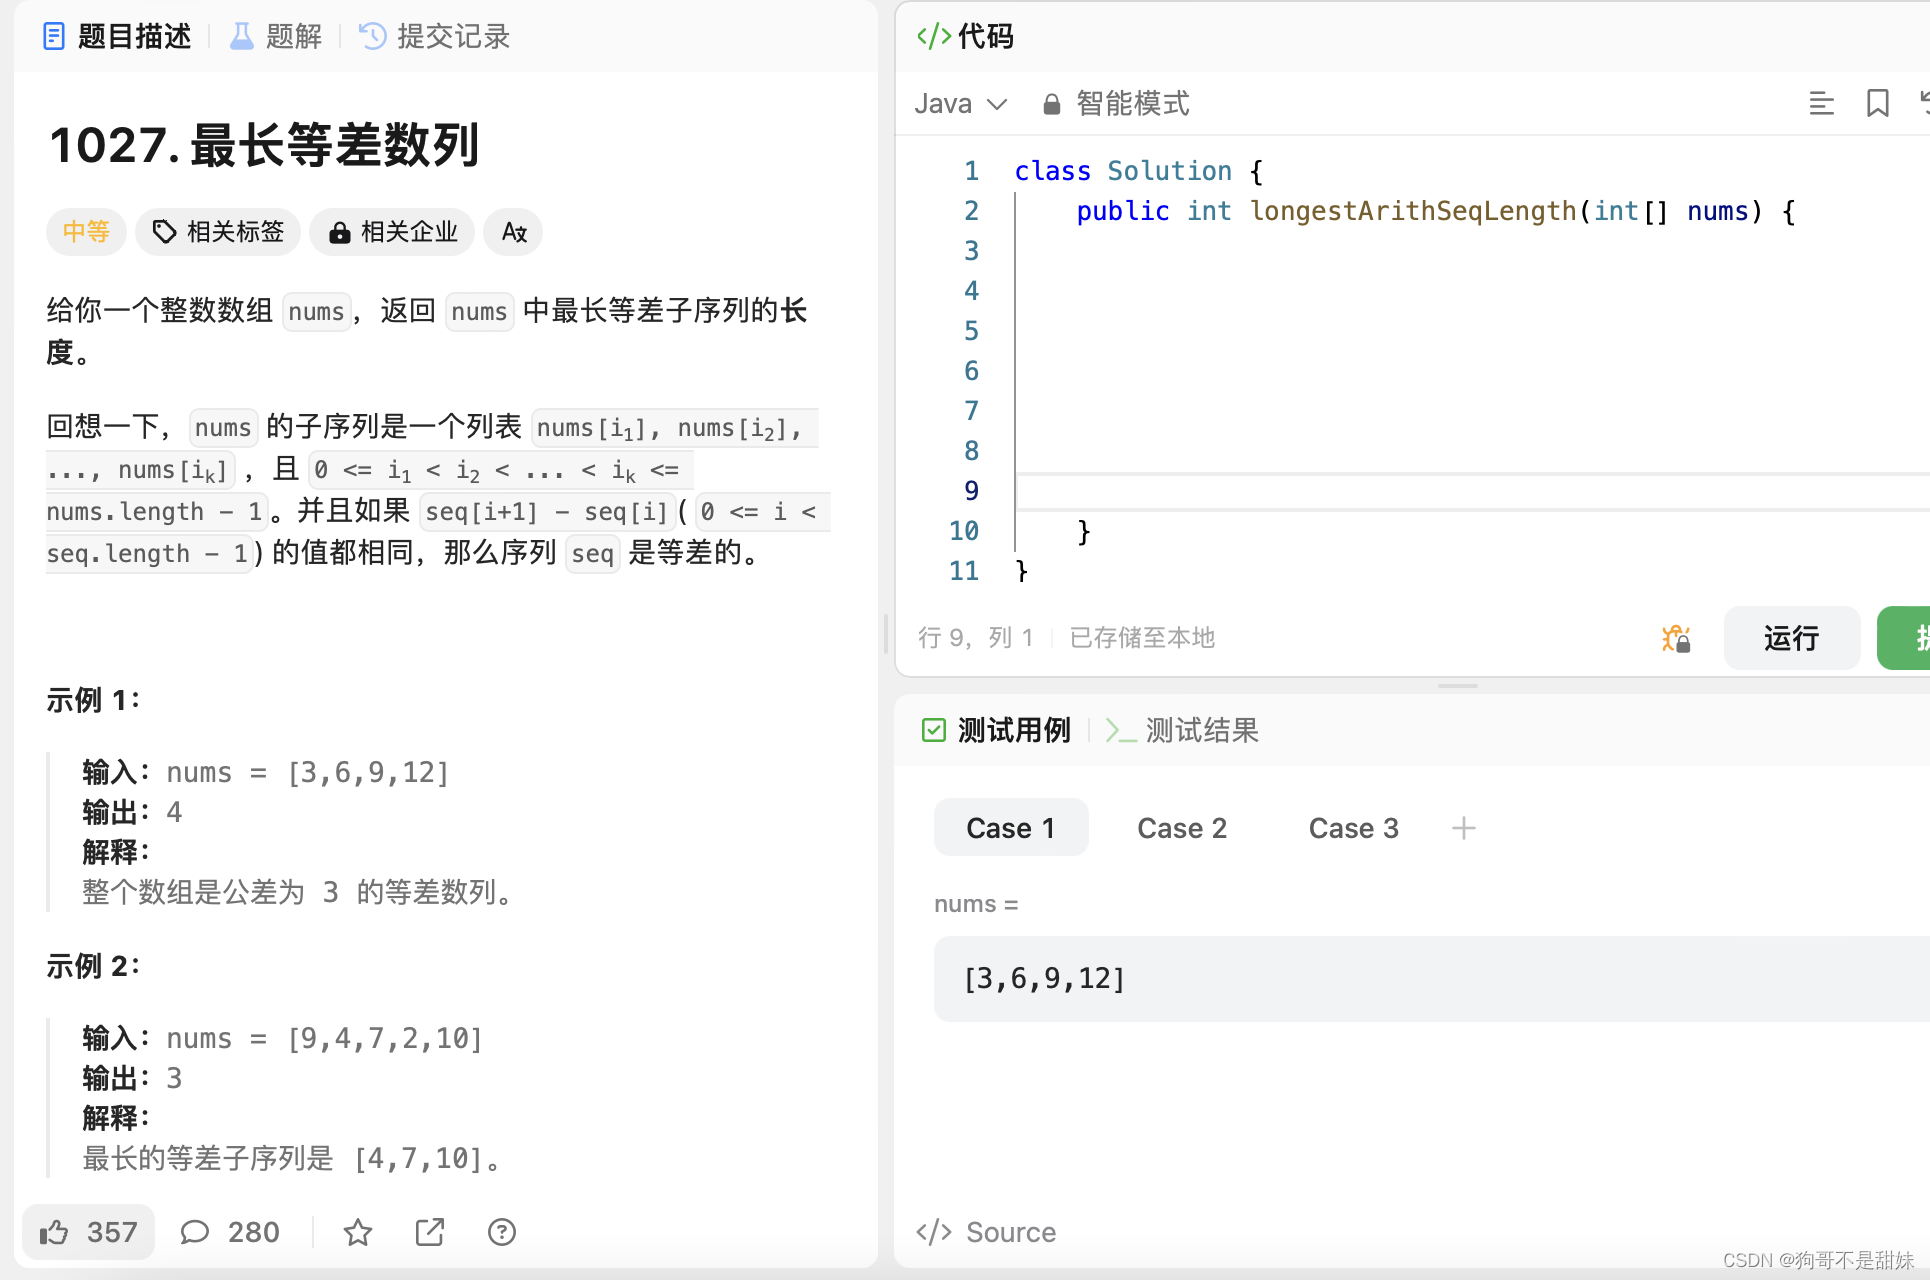The height and width of the screenshot is (1280, 1930).
Task: Star this problem as favorite
Action: [x=357, y=1232]
